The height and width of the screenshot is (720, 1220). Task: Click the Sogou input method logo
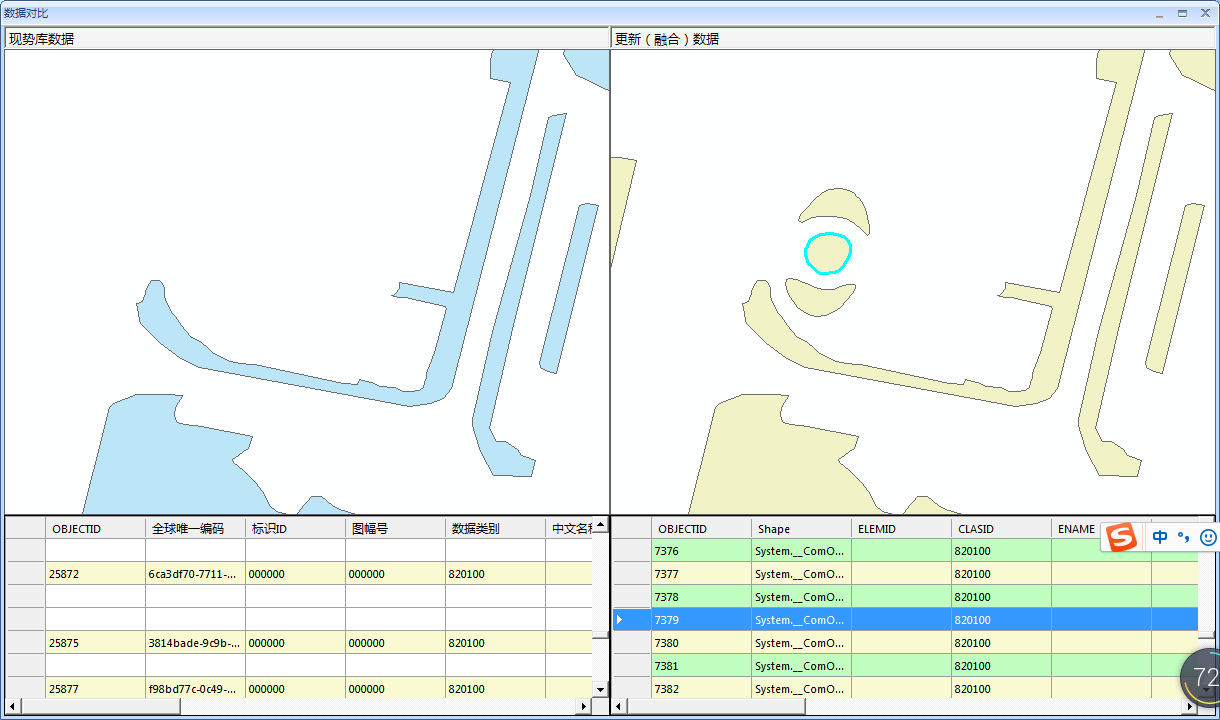[x=1122, y=537]
